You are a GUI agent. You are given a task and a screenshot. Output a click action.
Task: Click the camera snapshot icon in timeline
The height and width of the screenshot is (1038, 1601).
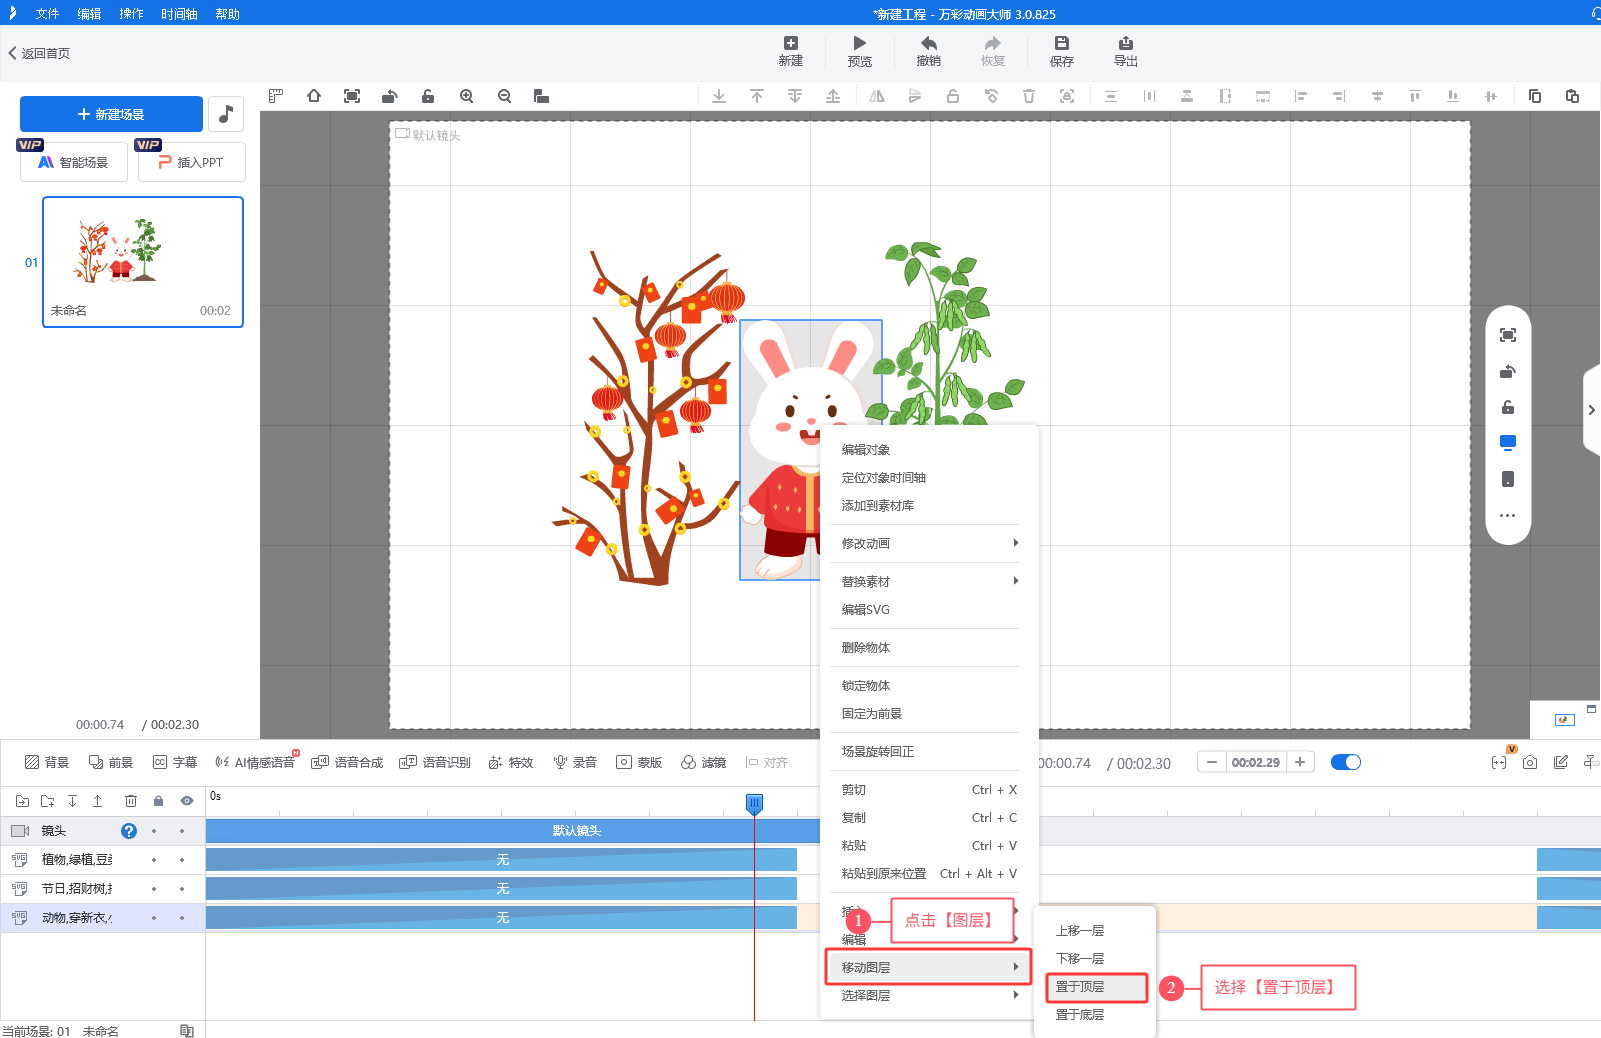[1529, 762]
